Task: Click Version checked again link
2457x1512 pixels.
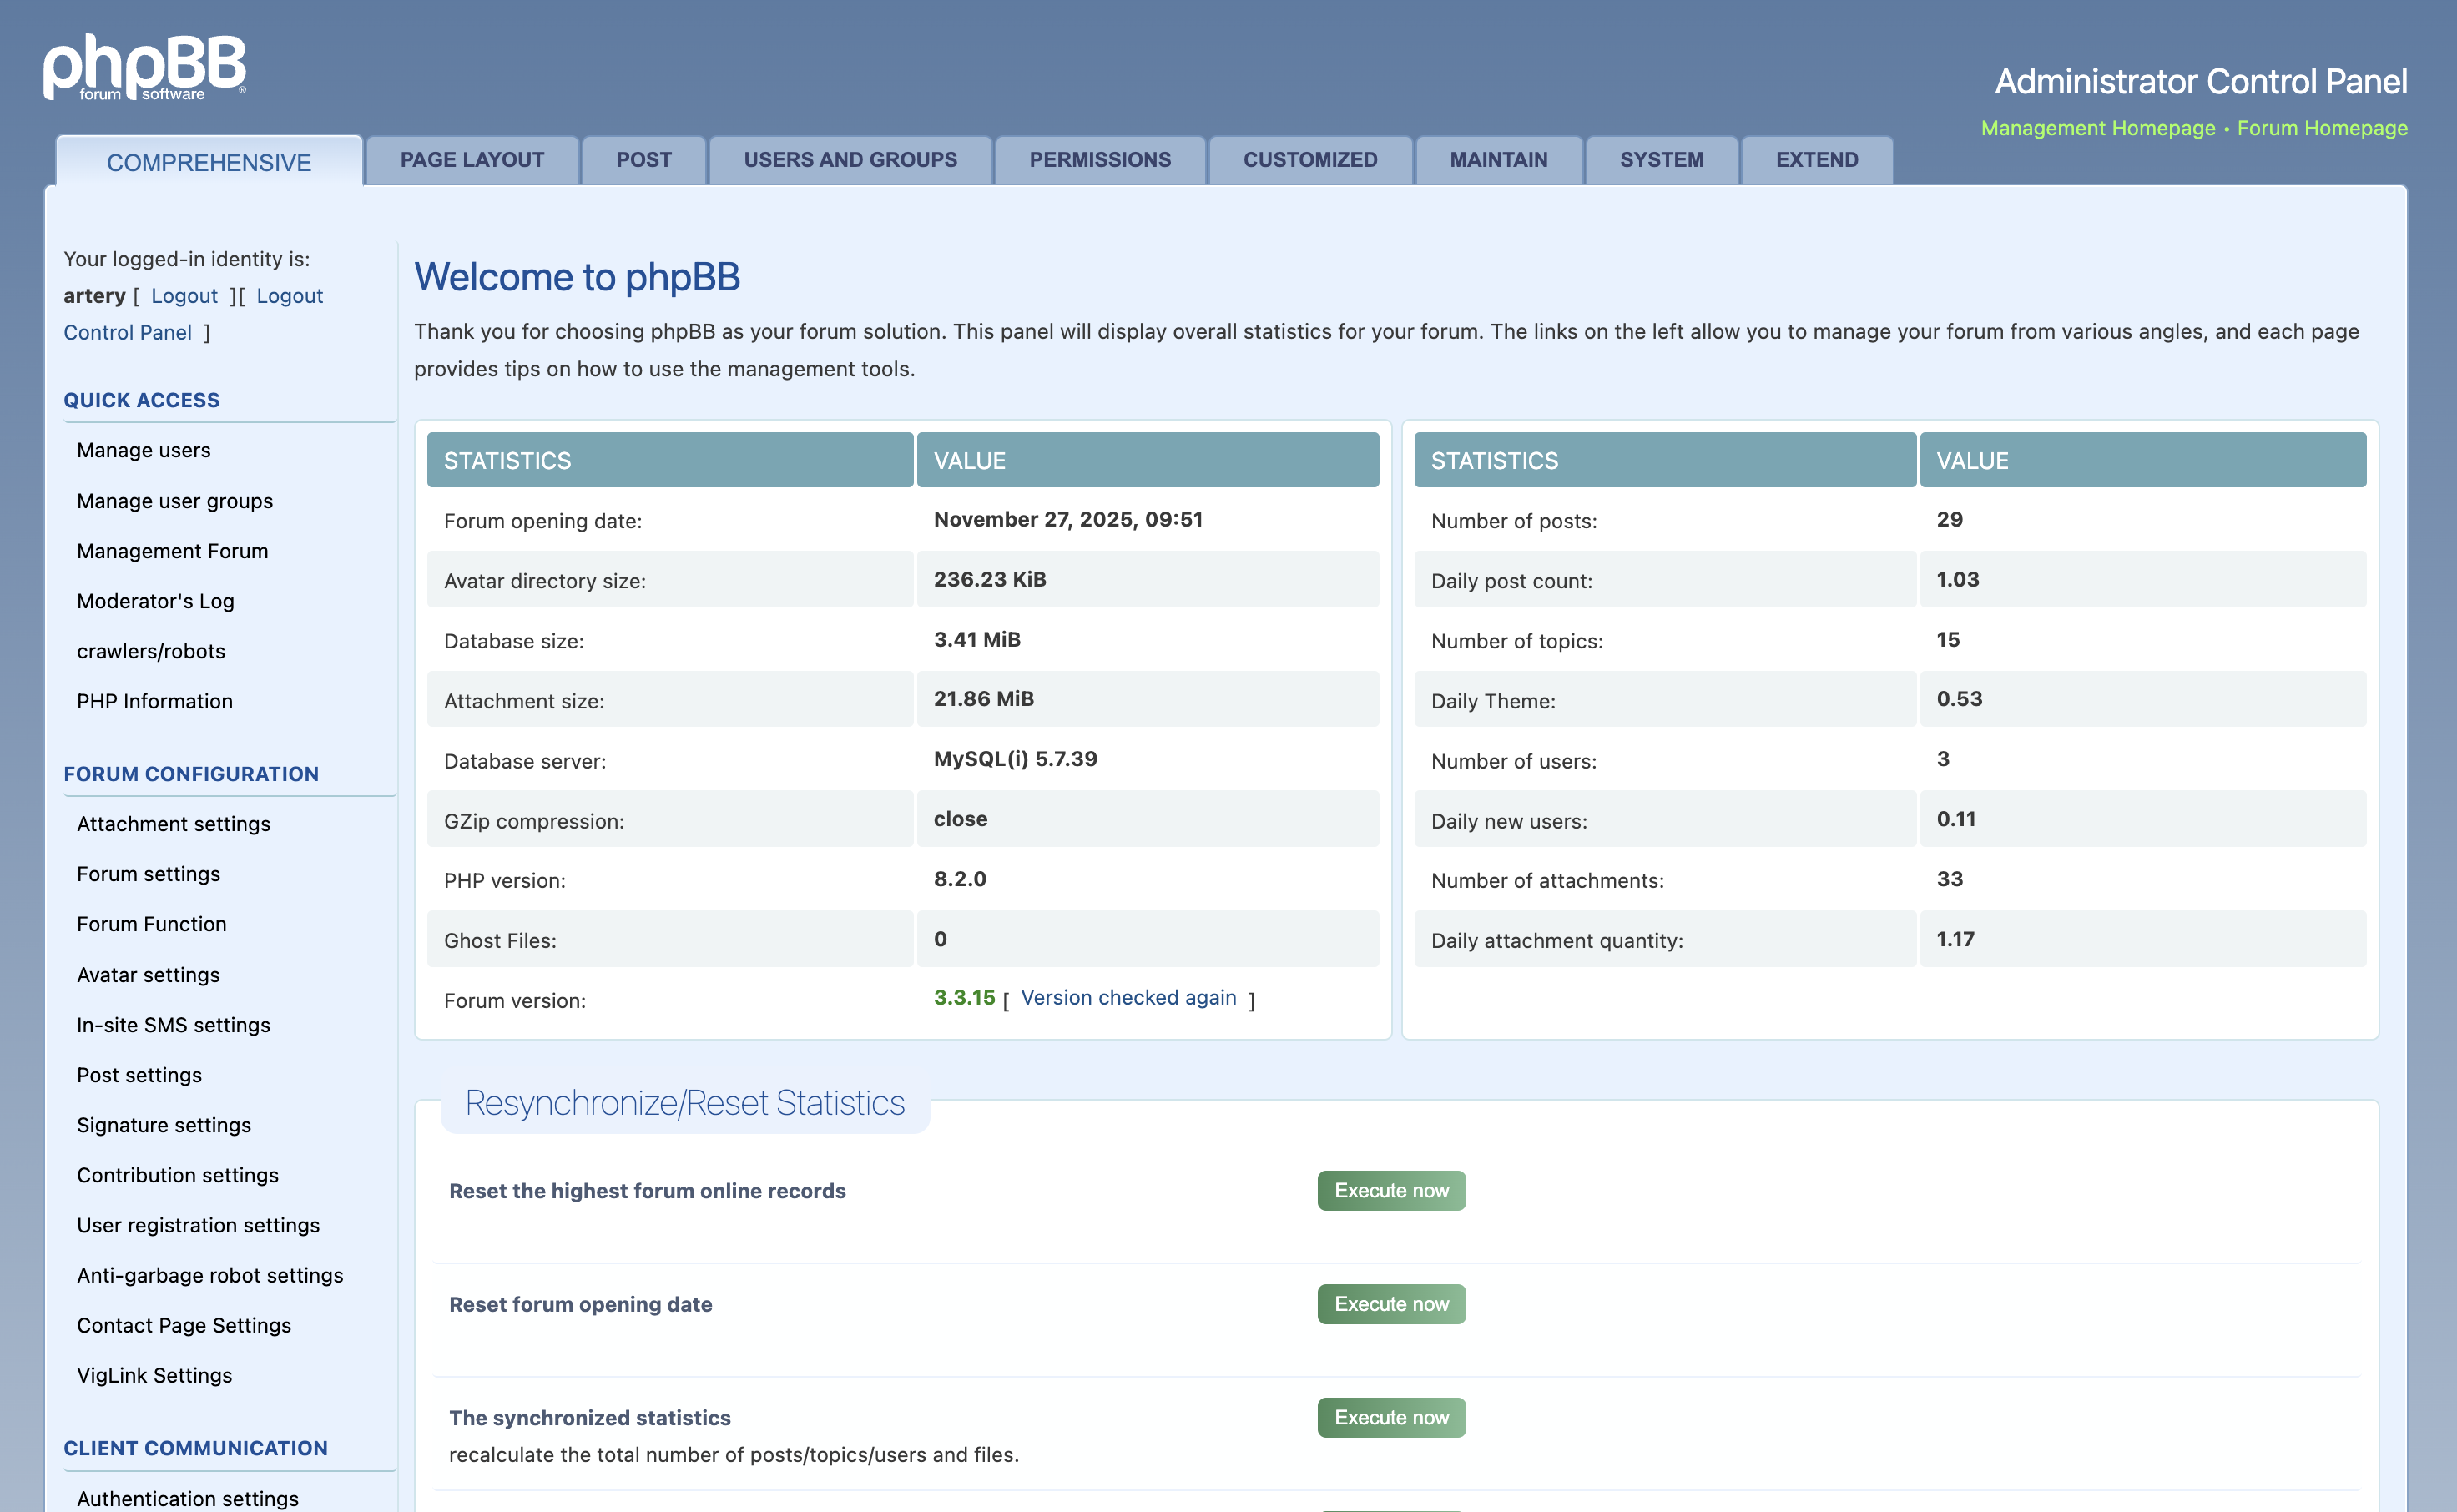Action: 1128,998
